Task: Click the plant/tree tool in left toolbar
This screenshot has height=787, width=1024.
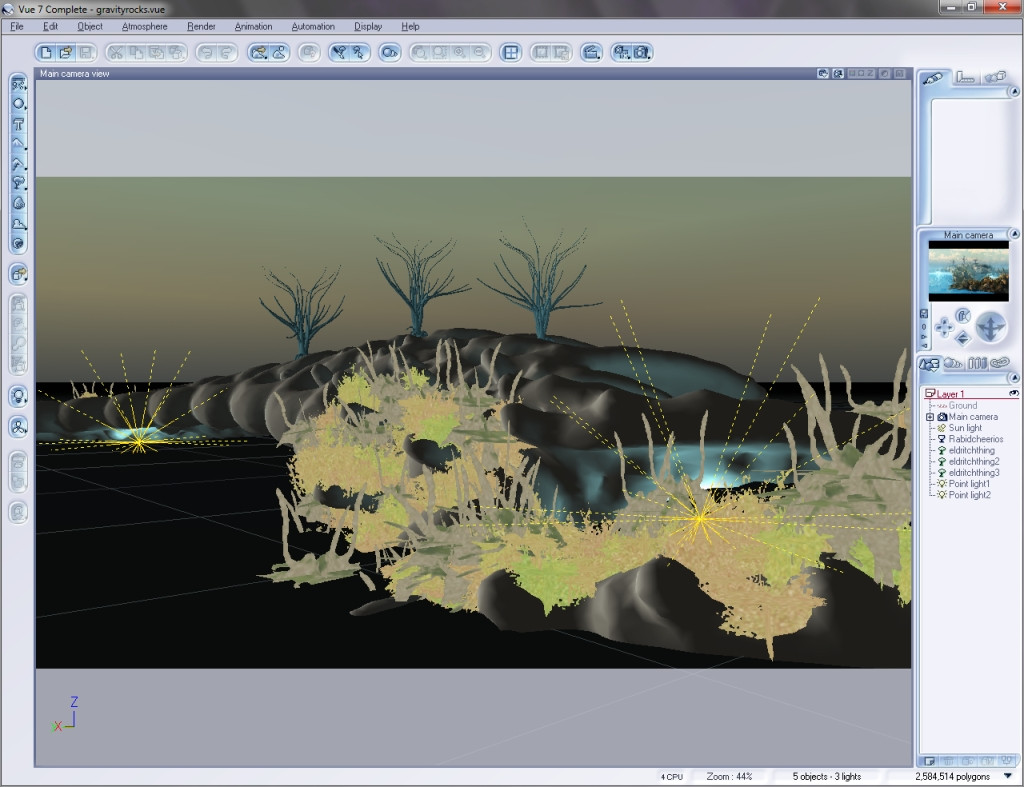Action: [x=18, y=183]
